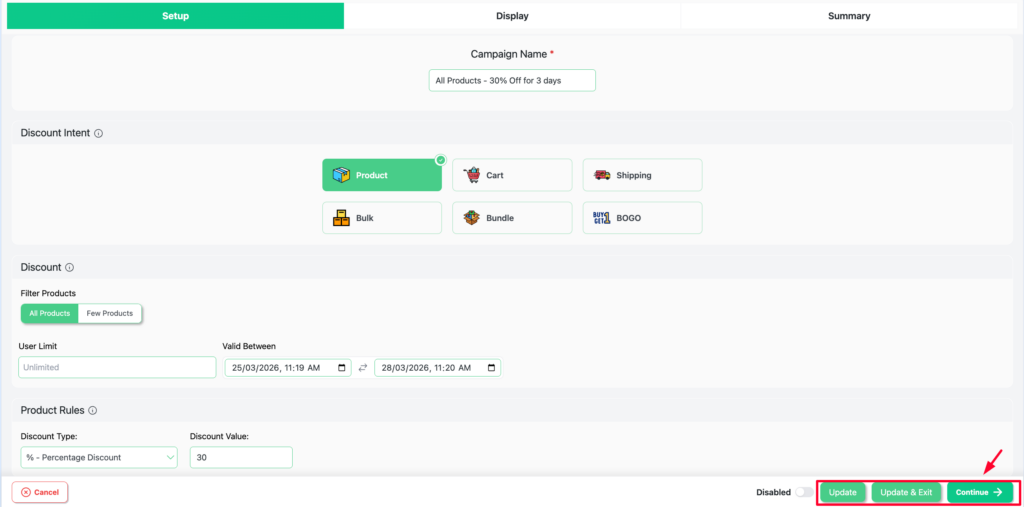Click the Buy-Get-1 BOGO icon
Screen dimensions: 1024x507
tap(601, 218)
